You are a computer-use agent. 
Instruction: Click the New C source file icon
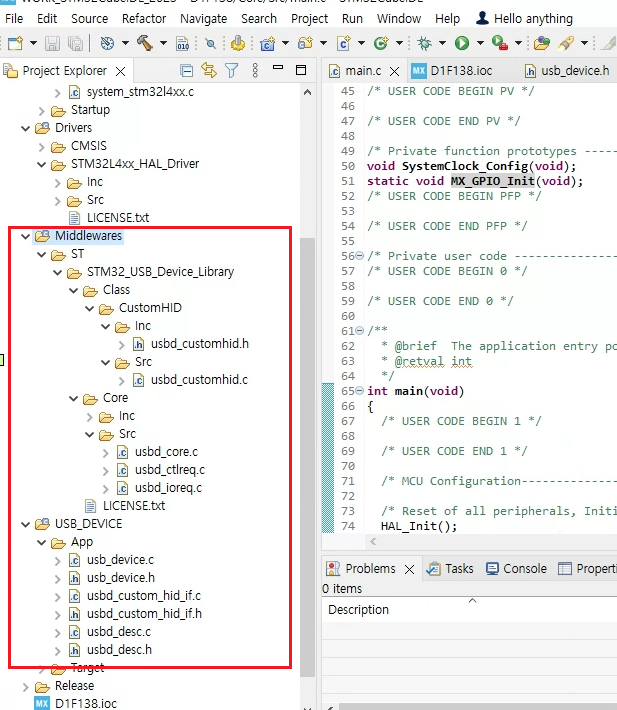[x=344, y=43]
